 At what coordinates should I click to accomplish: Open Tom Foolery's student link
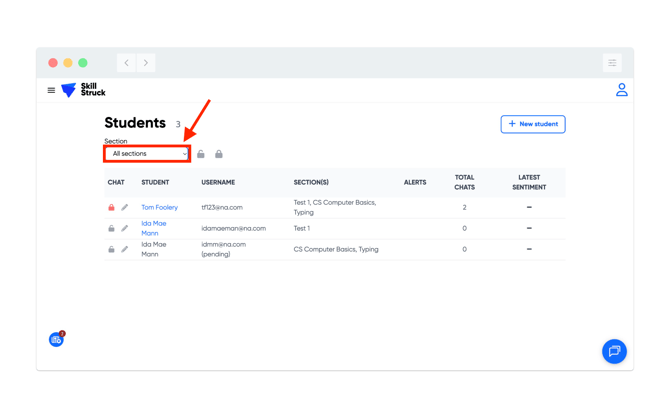coord(159,208)
